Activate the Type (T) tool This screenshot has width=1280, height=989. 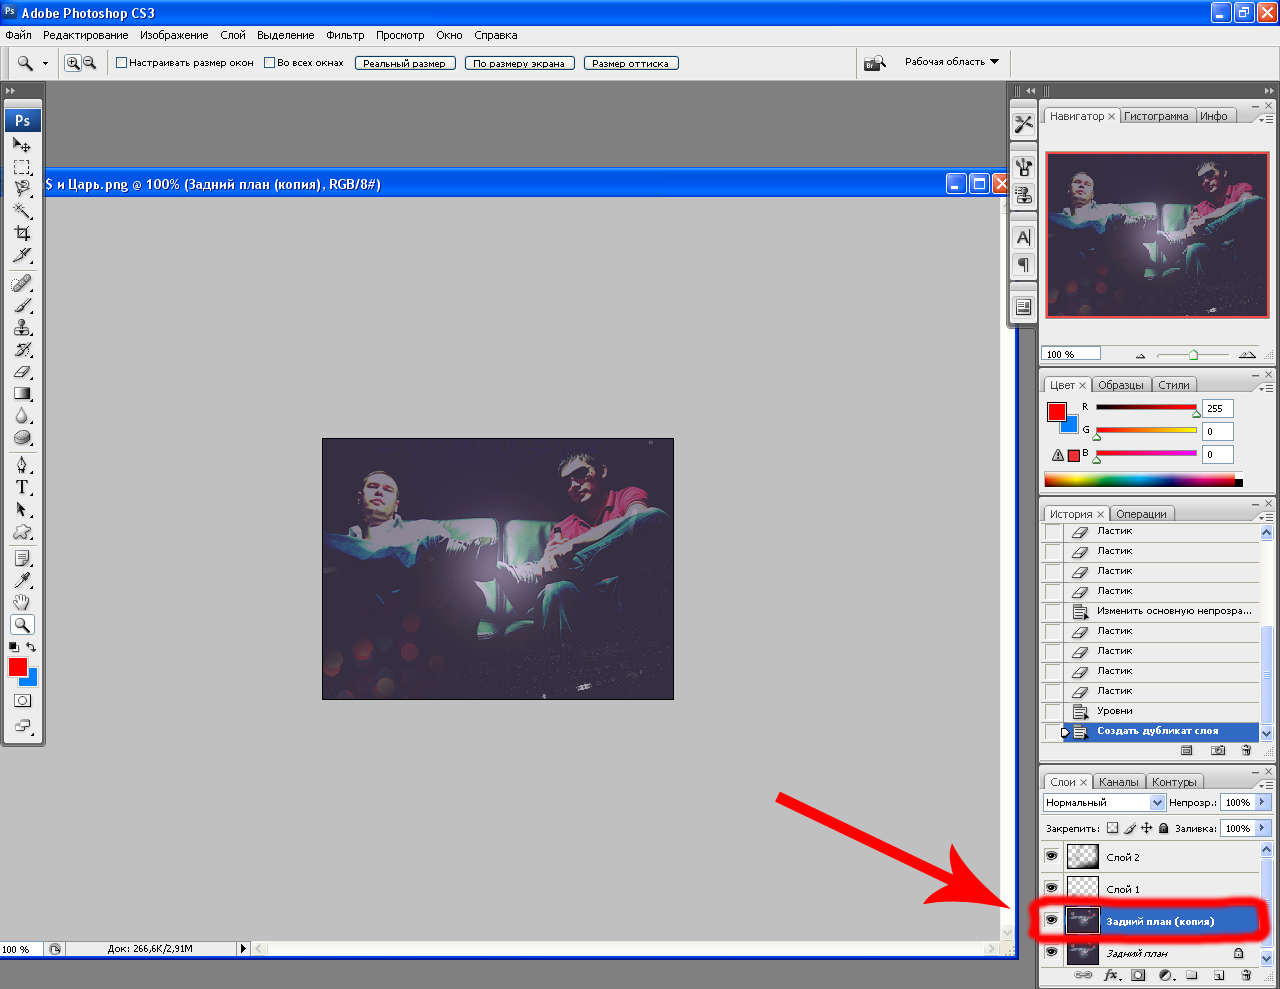point(22,487)
